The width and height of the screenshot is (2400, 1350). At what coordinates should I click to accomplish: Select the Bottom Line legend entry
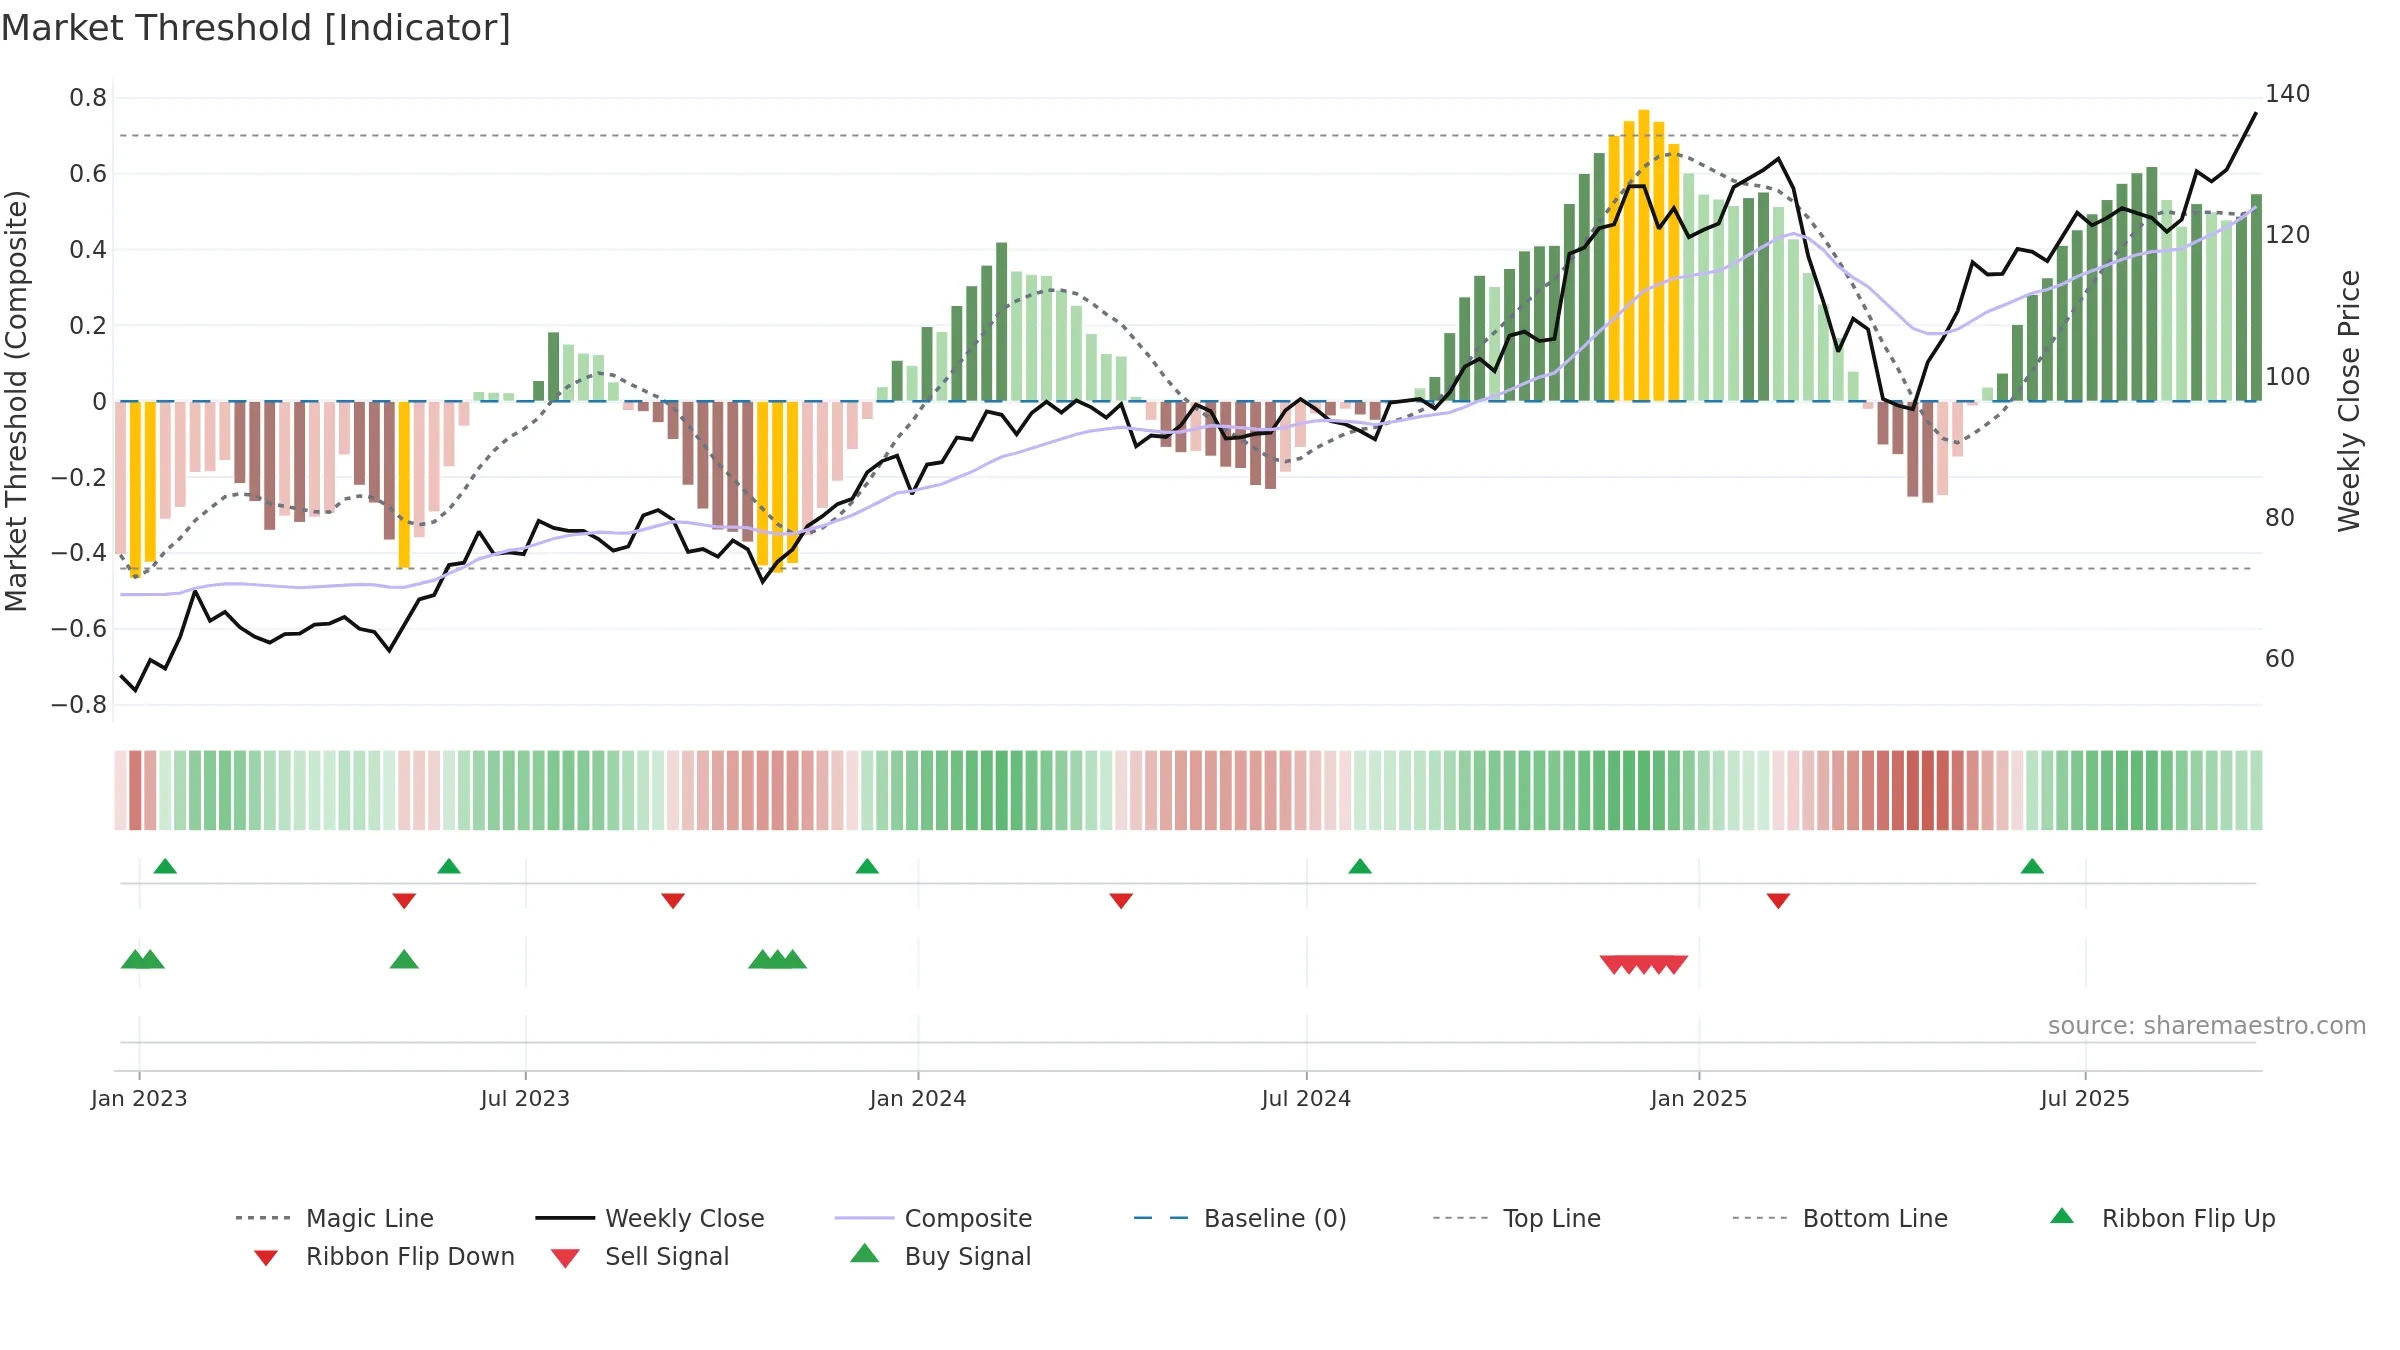[x=1840, y=1218]
